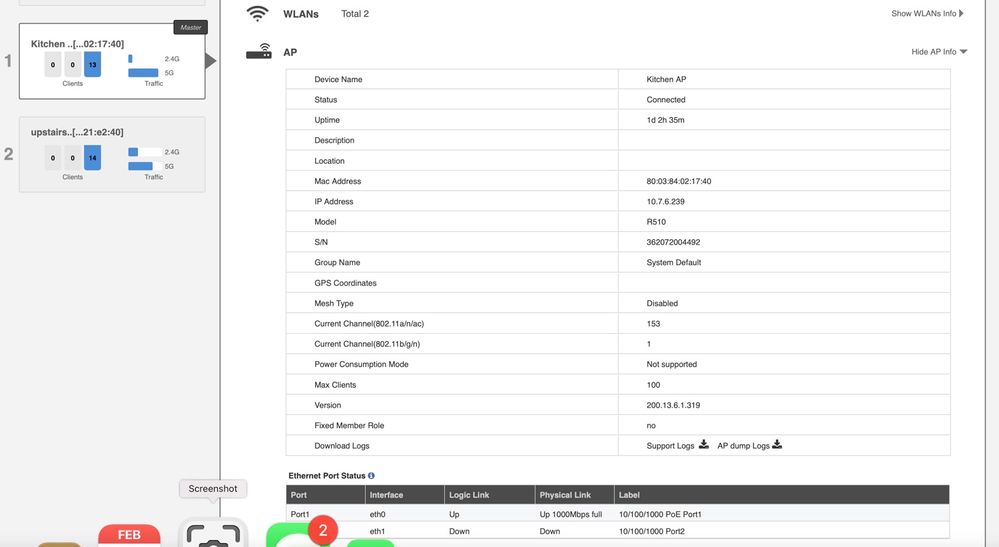The height and width of the screenshot is (547, 999).
Task: Select the upstairs AP card
Action: tap(111, 154)
